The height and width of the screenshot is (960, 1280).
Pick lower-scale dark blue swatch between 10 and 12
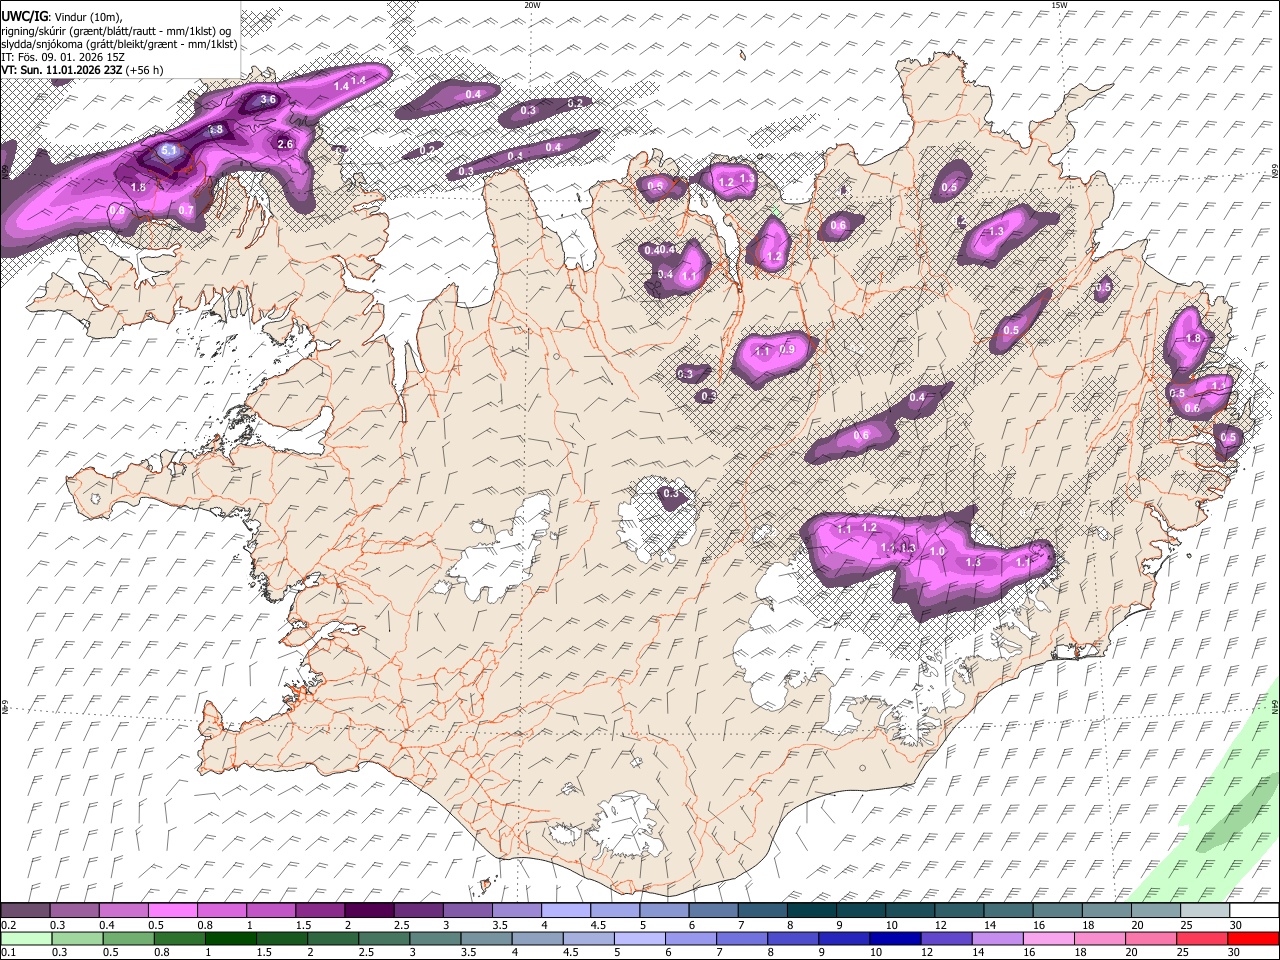coord(895,938)
